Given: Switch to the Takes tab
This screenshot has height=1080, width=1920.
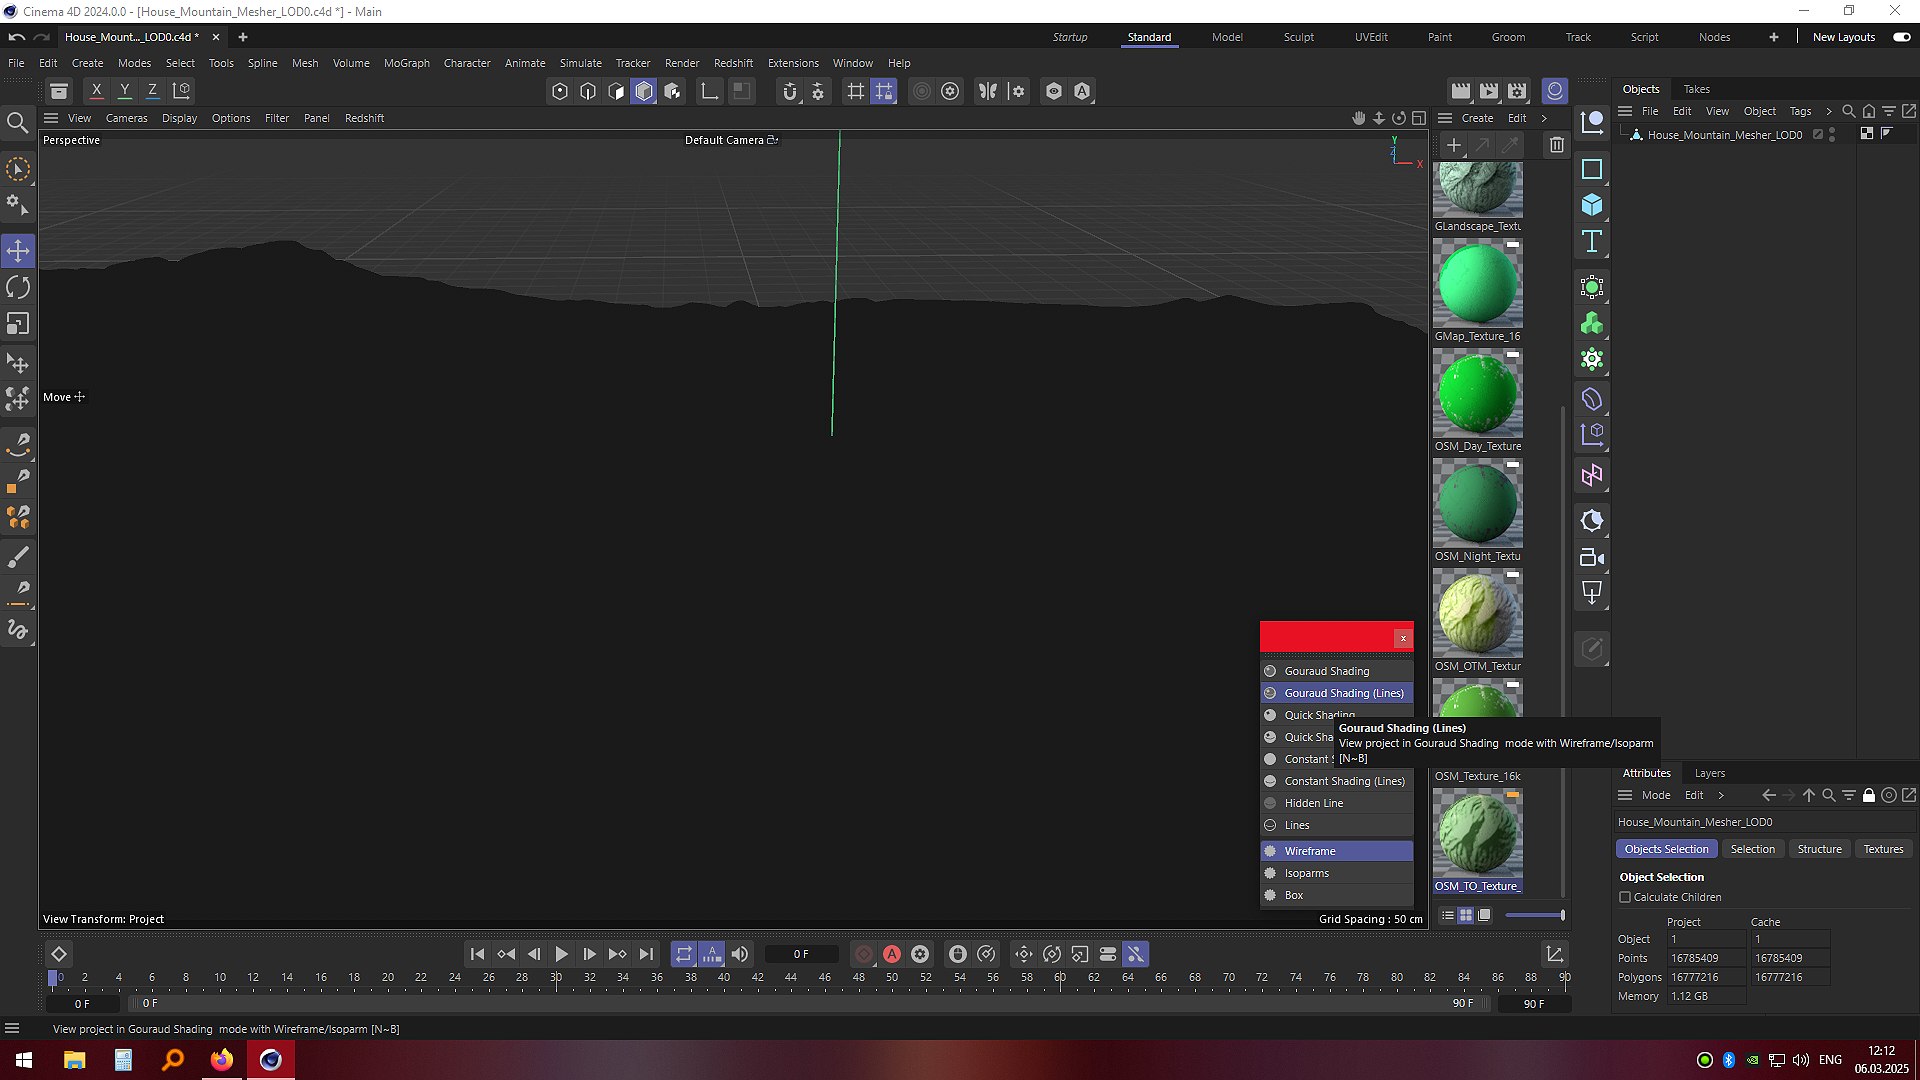Looking at the screenshot, I should click(x=1697, y=89).
